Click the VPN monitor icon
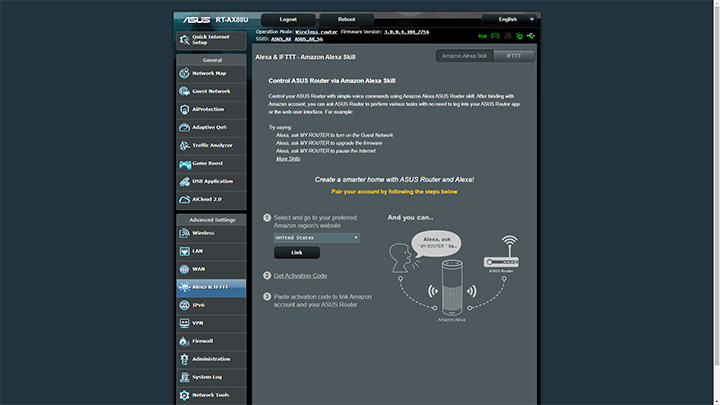720x405 pixels. [185, 323]
